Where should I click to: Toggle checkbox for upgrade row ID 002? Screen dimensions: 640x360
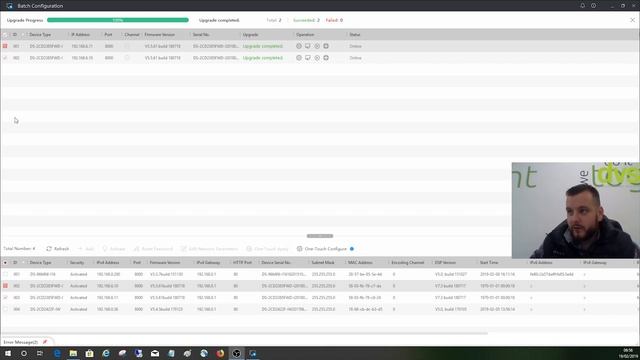pyautogui.click(x=5, y=58)
